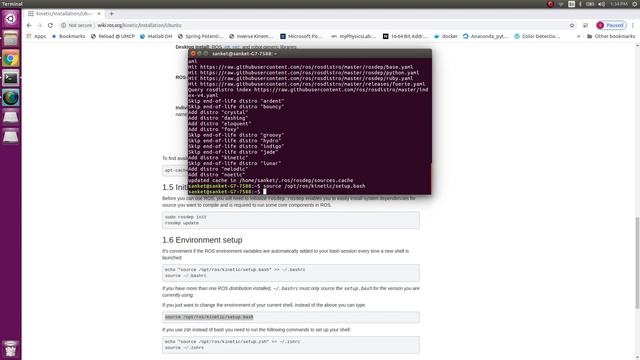Open the Paused profile button
The image size is (640, 360).
click(x=611, y=25)
